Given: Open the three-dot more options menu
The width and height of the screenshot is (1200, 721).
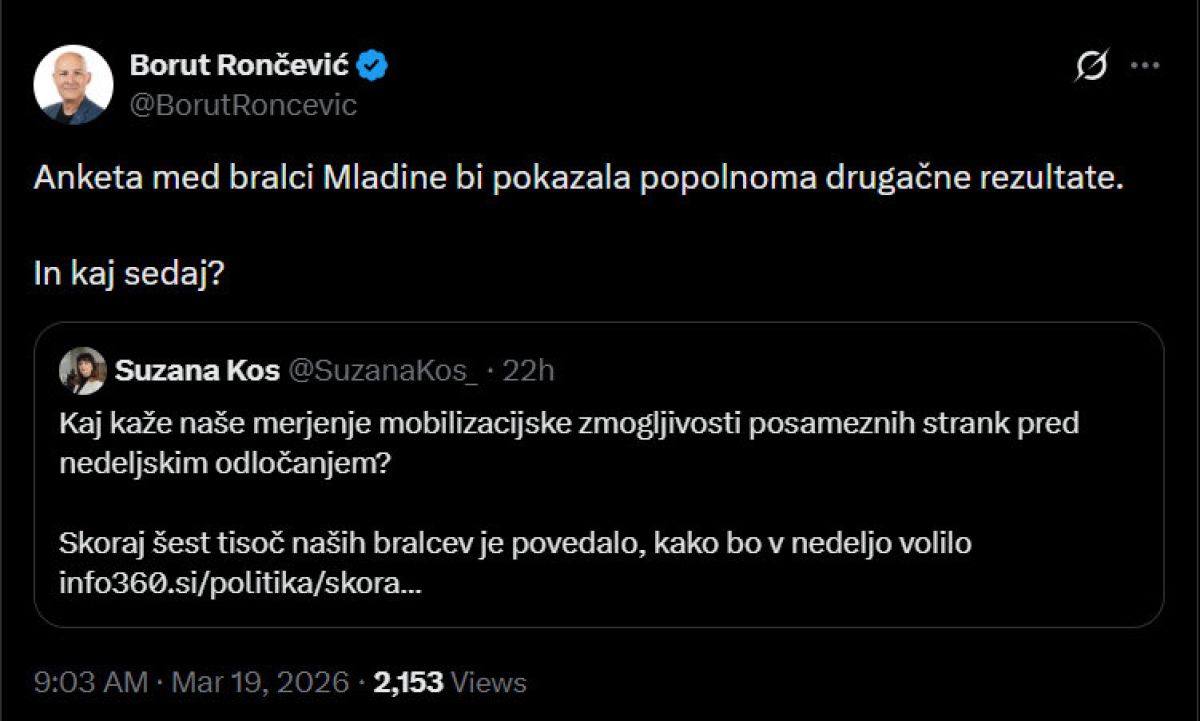Looking at the screenshot, I should point(1144,66).
